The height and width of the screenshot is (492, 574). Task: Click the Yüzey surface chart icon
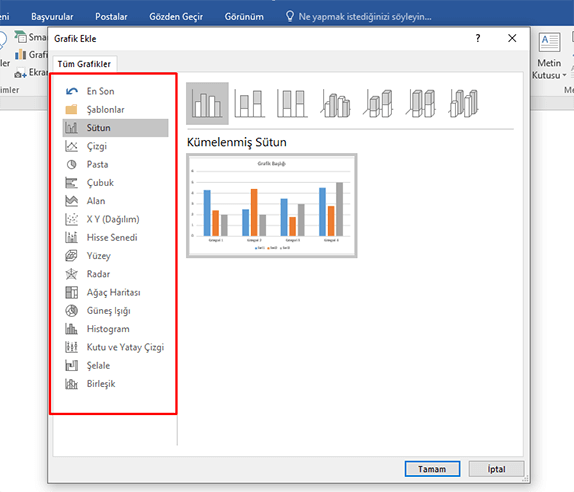[x=71, y=256]
